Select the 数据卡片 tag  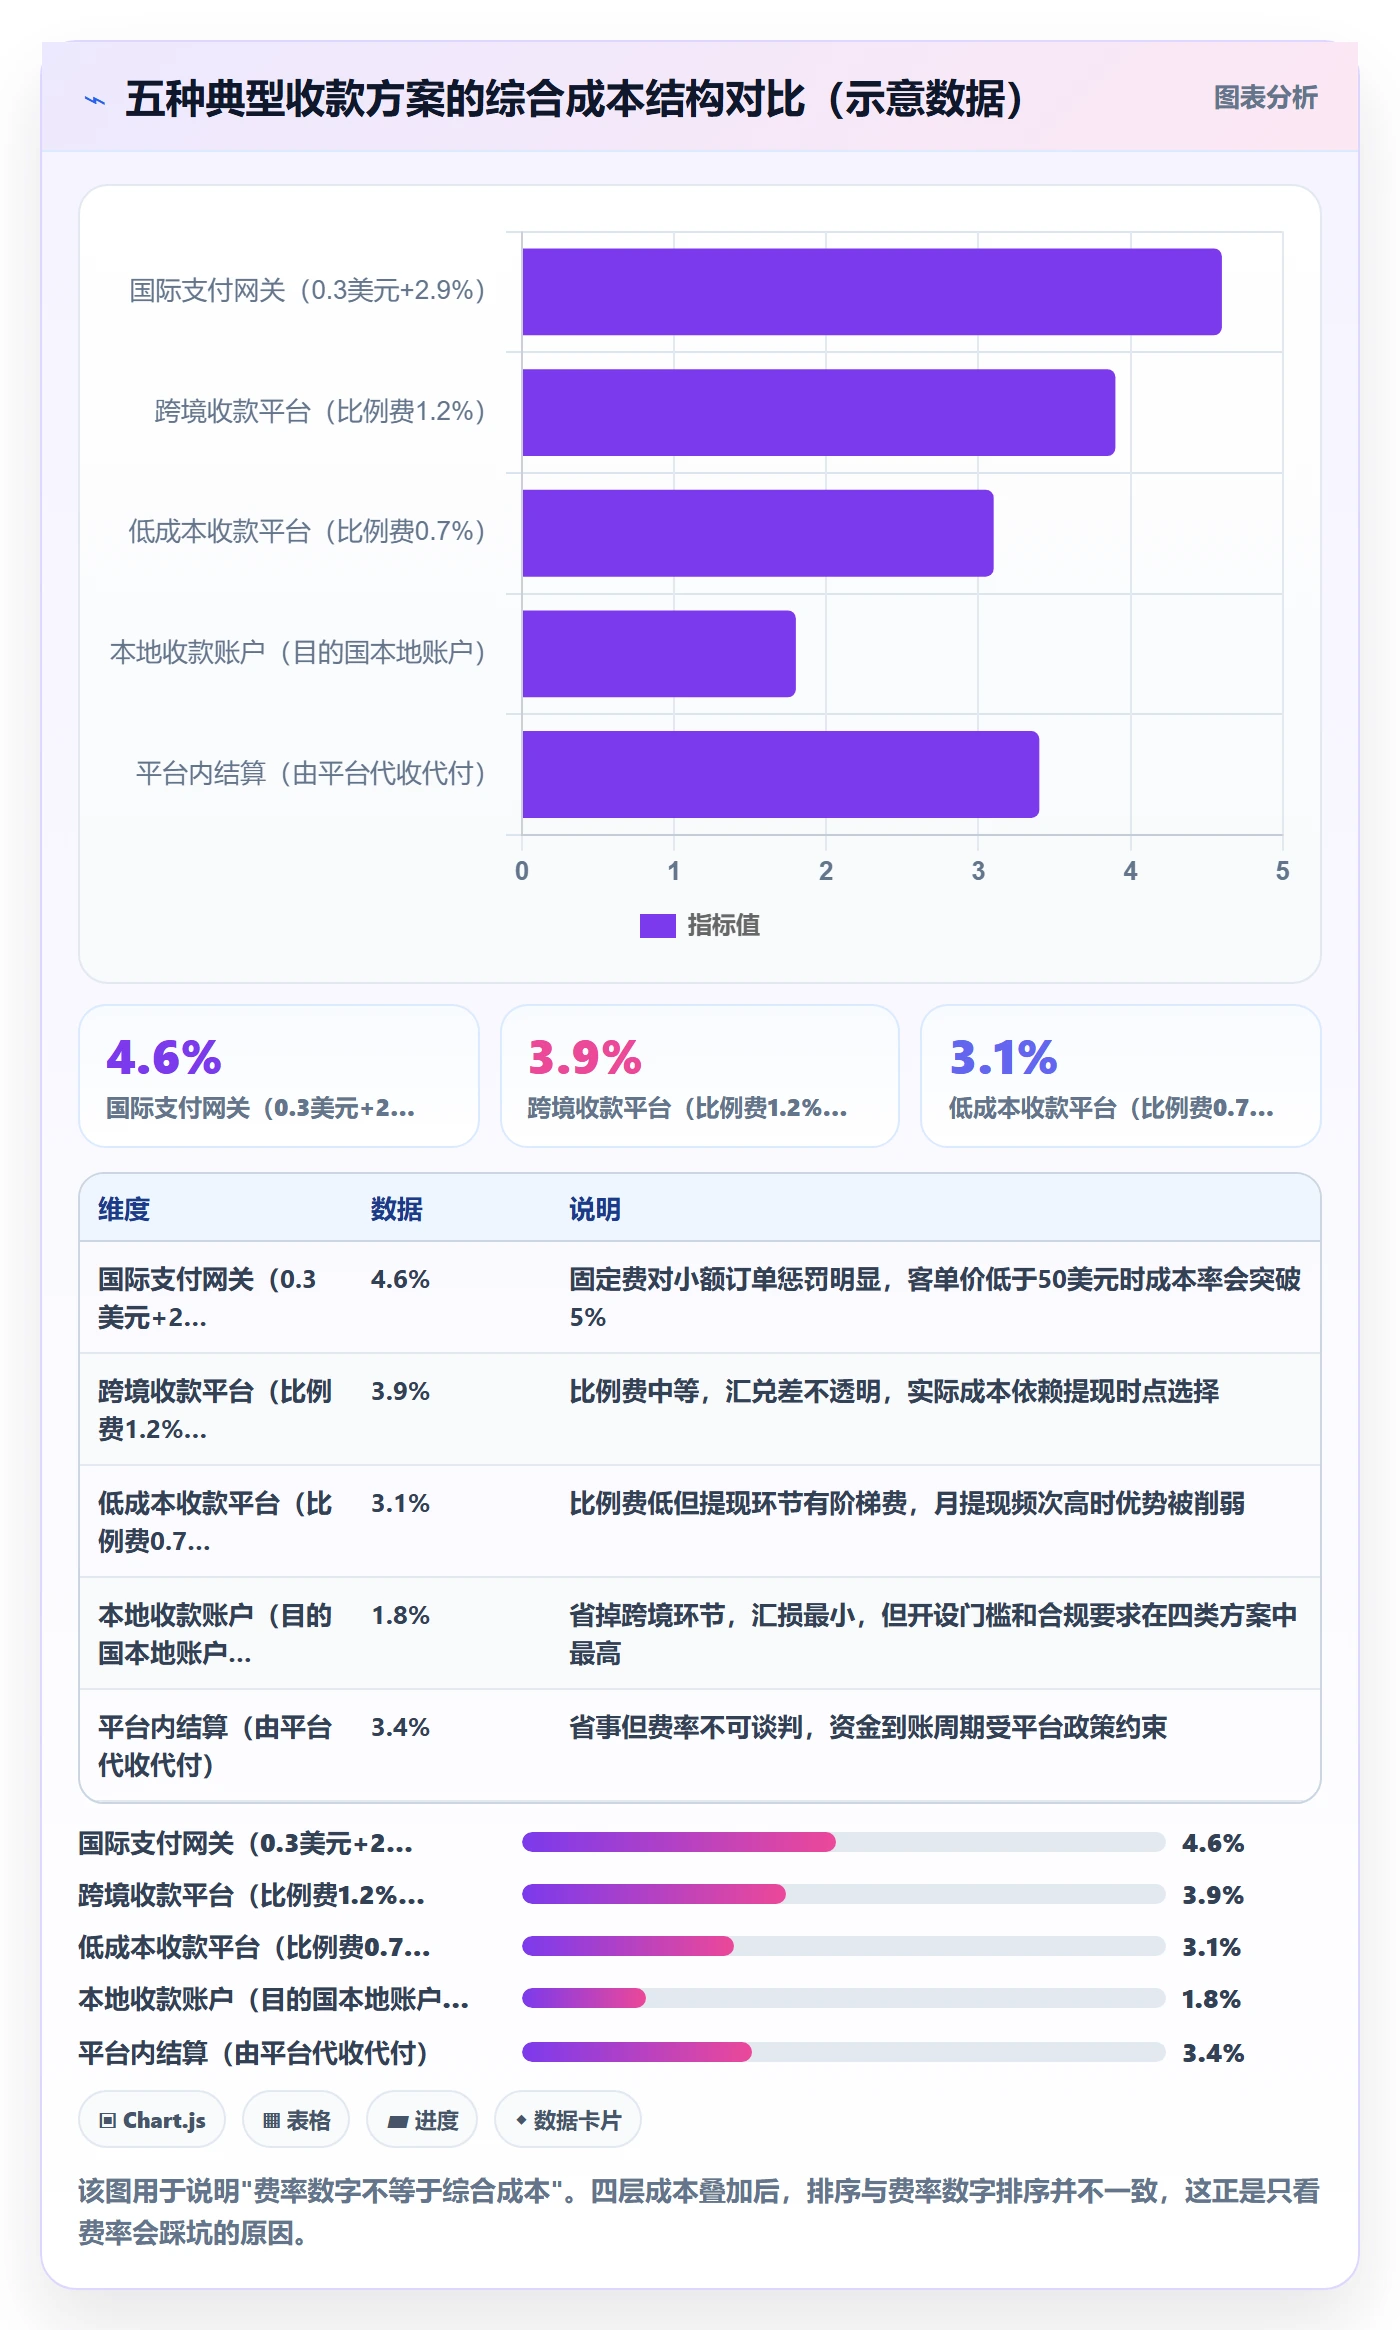(x=568, y=2120)
